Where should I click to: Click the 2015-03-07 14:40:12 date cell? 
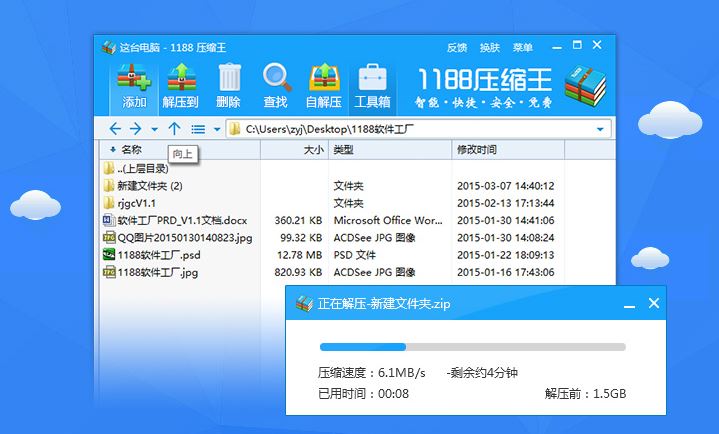coord(505,186)
